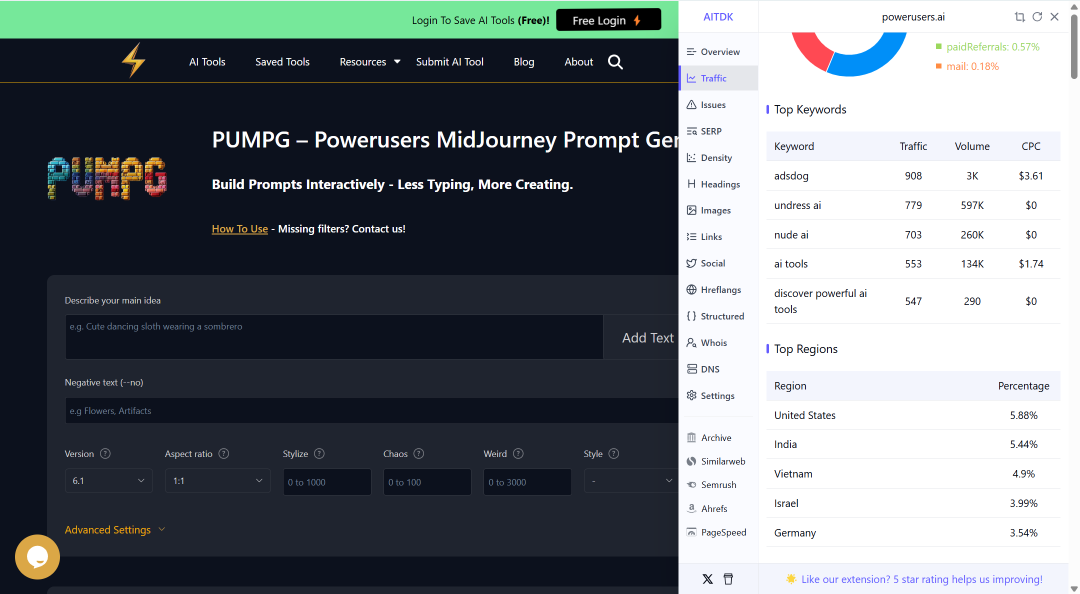Image resolution: width=1080 pixels, height=594 pixels.
Task: Click the Chaos 0 to 100 field
Action: 427,482
